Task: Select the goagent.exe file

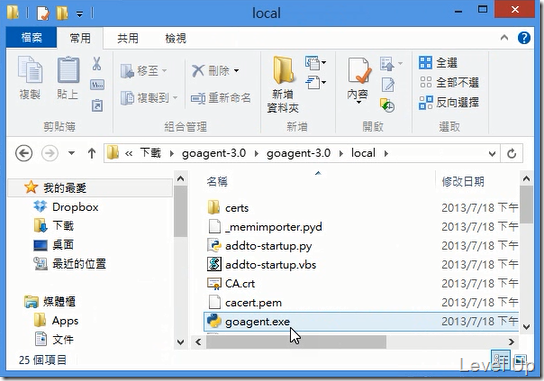Action: [x=361, y=321]
